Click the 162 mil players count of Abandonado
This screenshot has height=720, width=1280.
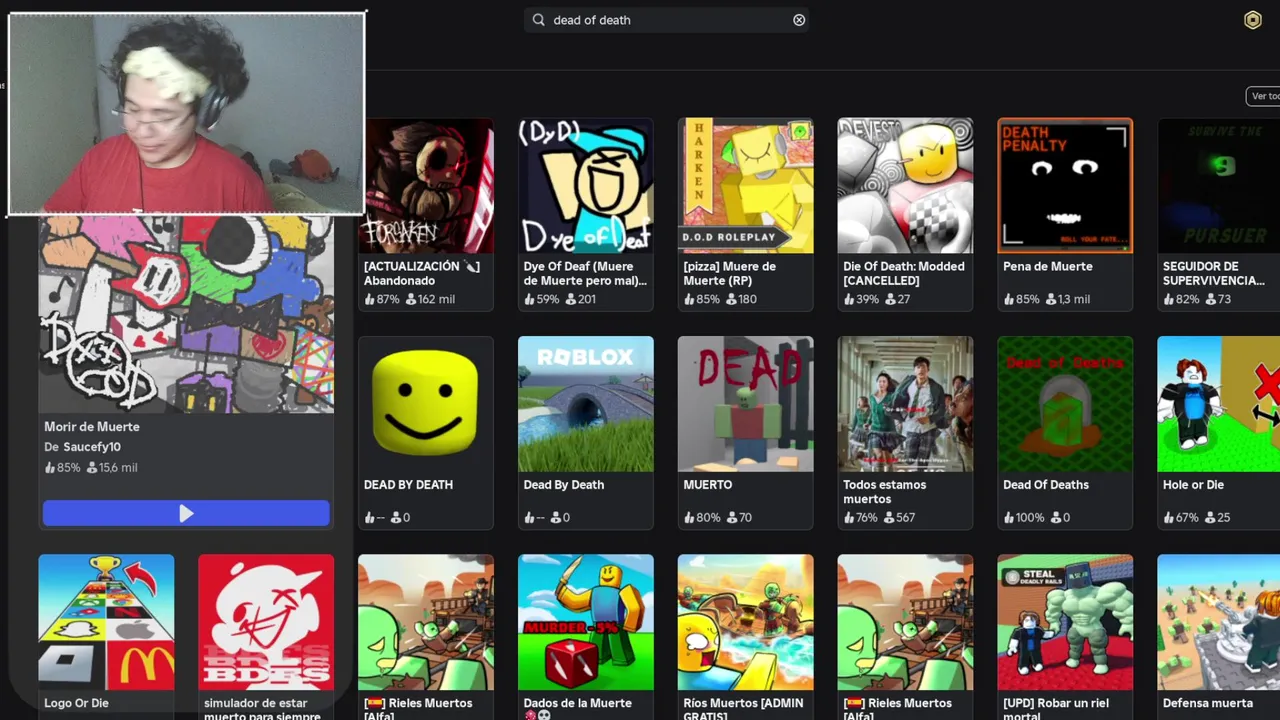click(430, 299)
